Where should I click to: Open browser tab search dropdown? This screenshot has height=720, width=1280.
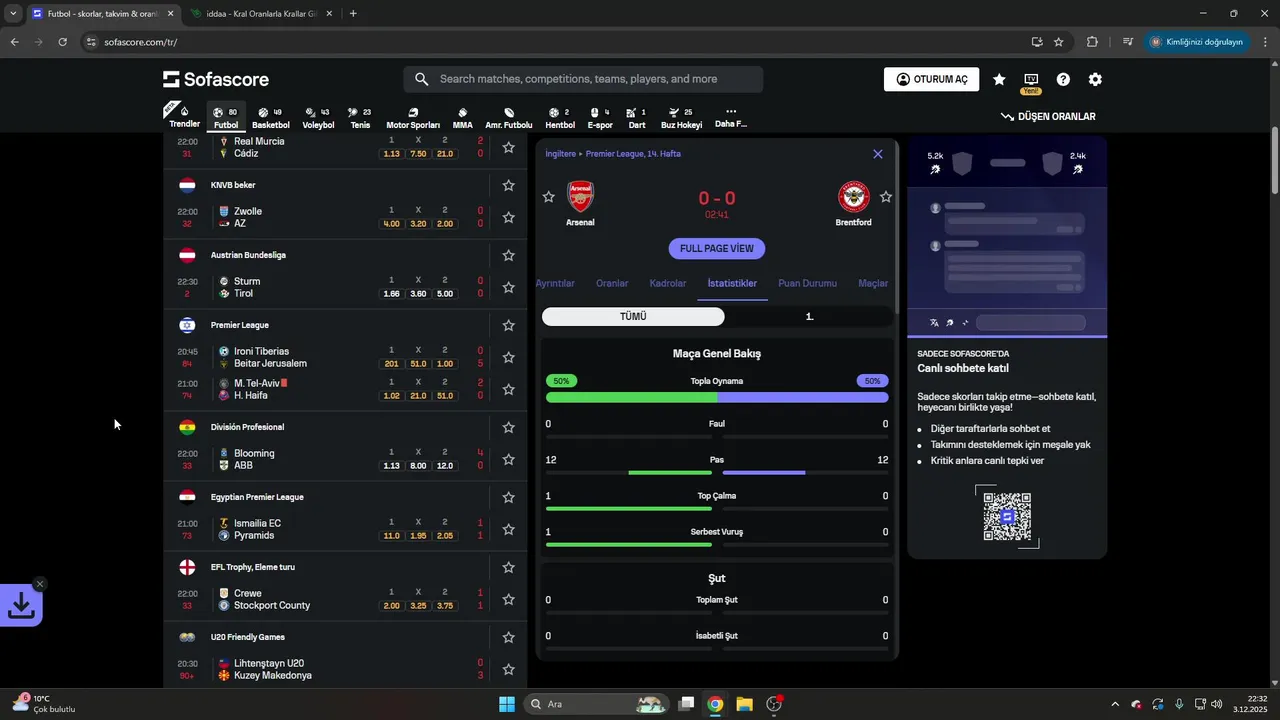pos(13,14)
